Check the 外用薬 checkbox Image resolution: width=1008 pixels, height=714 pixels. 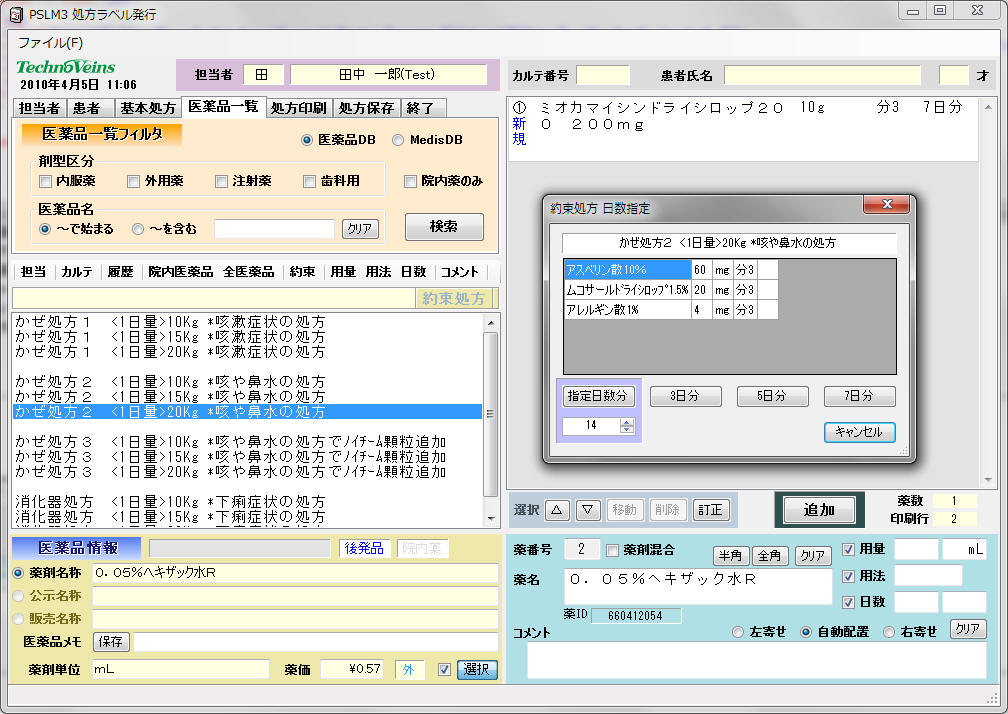[x=134, y=182]
